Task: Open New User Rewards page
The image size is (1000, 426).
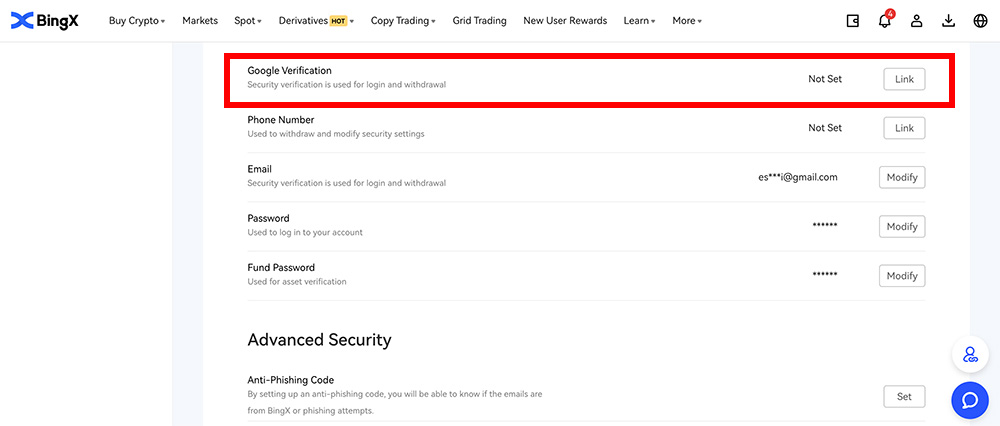Action: (565, 21)
